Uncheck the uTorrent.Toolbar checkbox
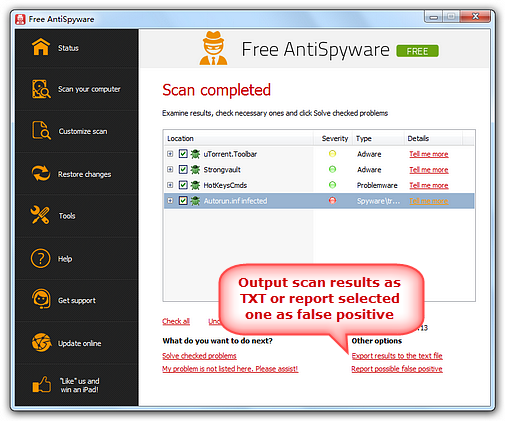Viewport: 505px width, 421px height. click(183, 154)
